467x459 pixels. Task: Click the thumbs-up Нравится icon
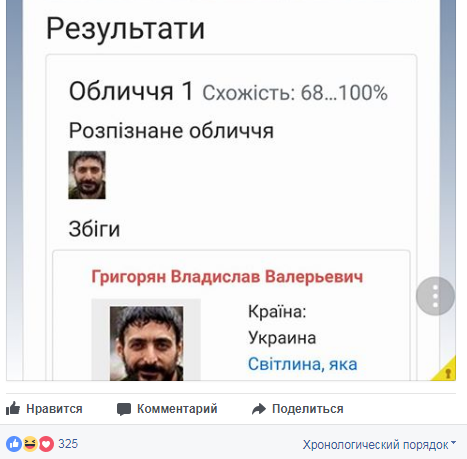coord(13,408)
